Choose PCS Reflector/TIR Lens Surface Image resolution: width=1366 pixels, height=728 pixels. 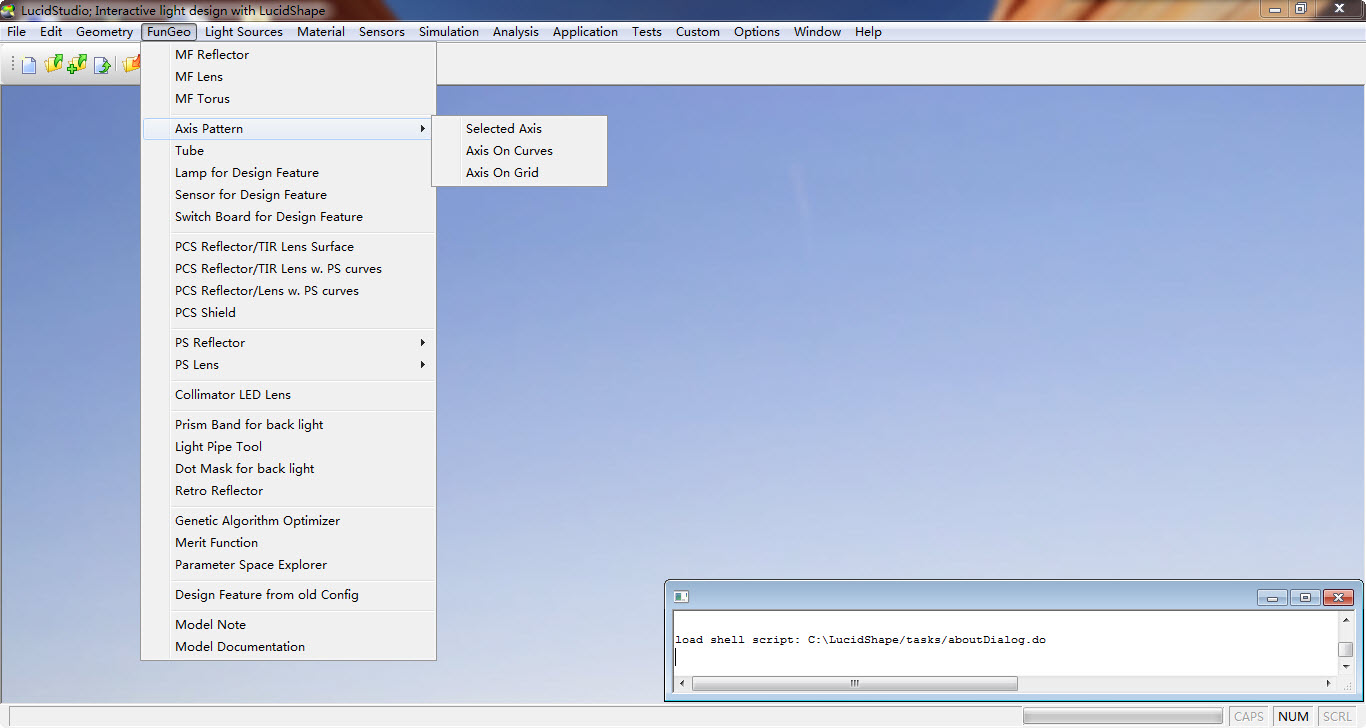(x=288, y=247)
